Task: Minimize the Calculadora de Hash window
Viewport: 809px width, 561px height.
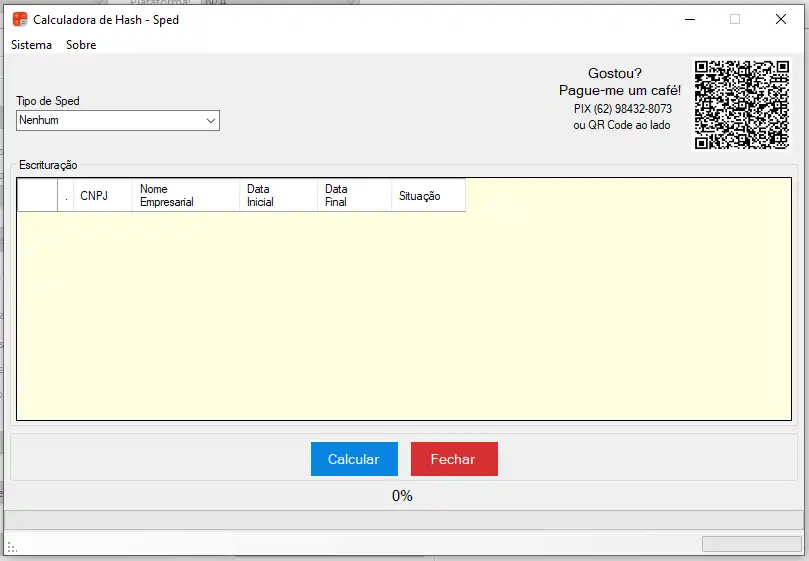Action: pyautogui.click(x=690, y=20)
